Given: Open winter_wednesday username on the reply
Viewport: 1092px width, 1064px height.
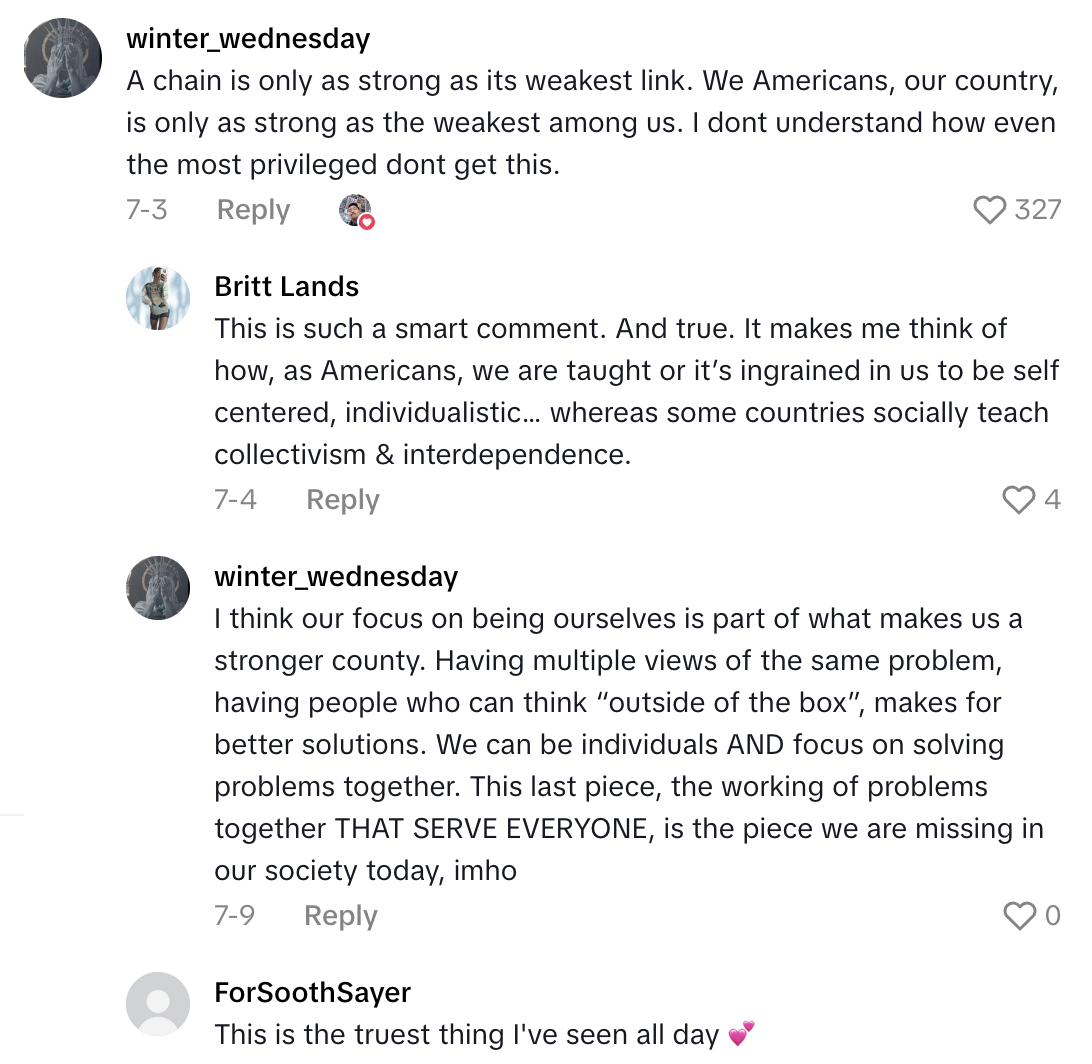Looking at the screenshot, I should tap(336, 577).
